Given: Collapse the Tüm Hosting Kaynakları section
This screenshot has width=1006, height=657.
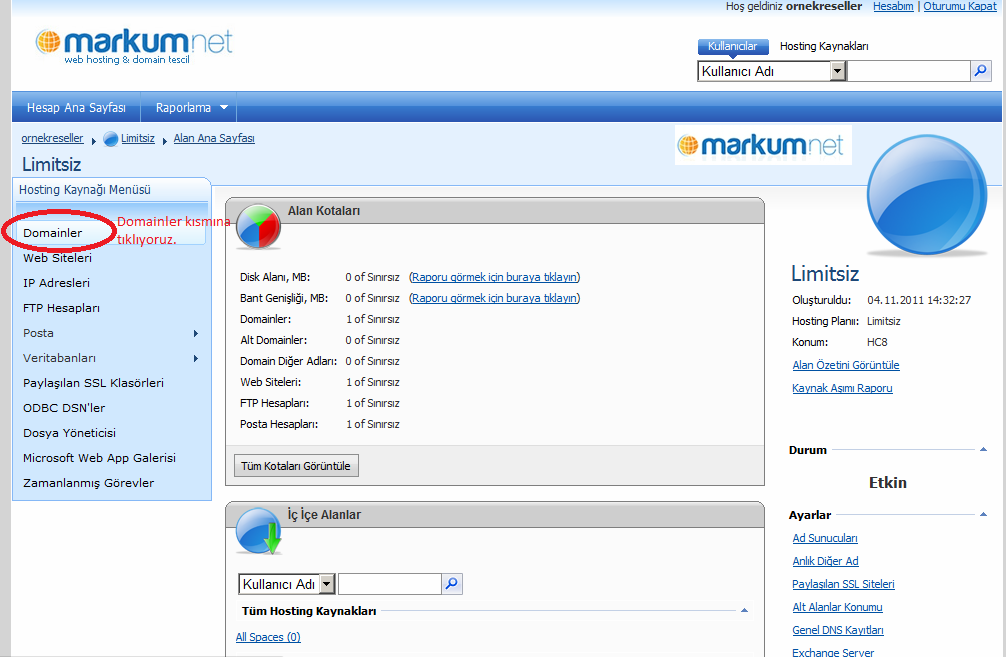Looking at the screenshot, I should [744, 610].
